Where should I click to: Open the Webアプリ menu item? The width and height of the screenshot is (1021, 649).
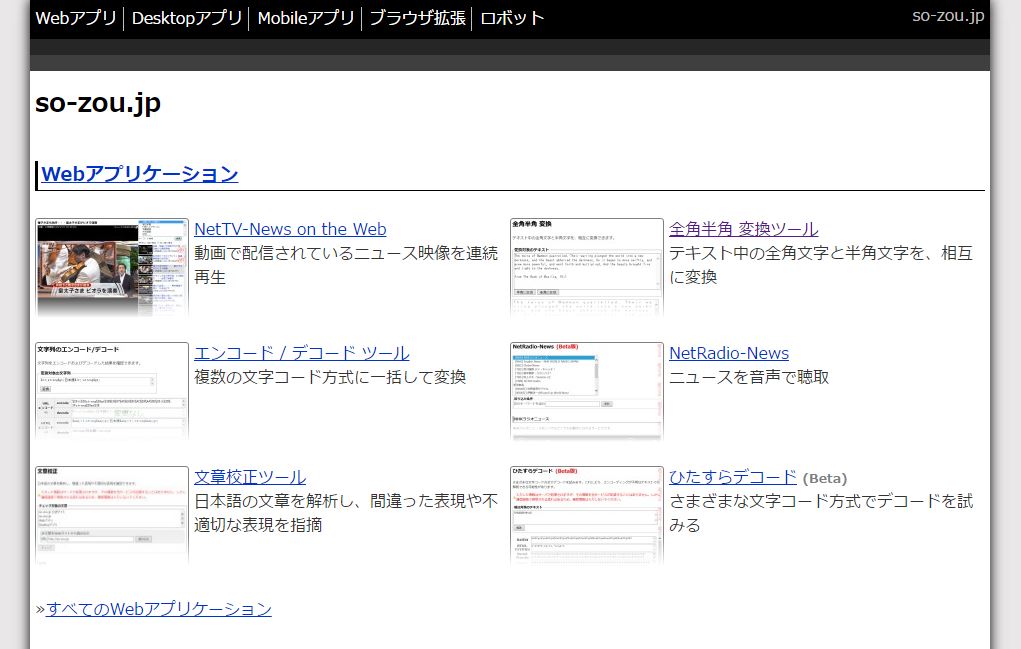point(76,18)
